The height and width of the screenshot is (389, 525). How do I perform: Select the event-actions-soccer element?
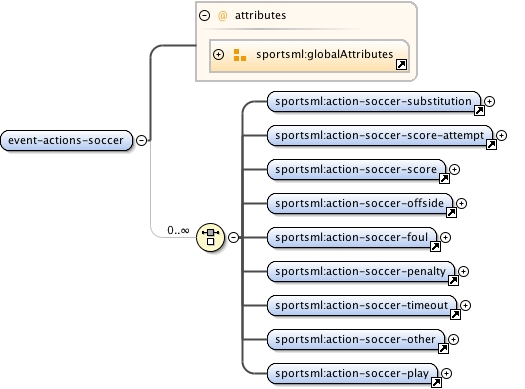click(x=66, y=140)
